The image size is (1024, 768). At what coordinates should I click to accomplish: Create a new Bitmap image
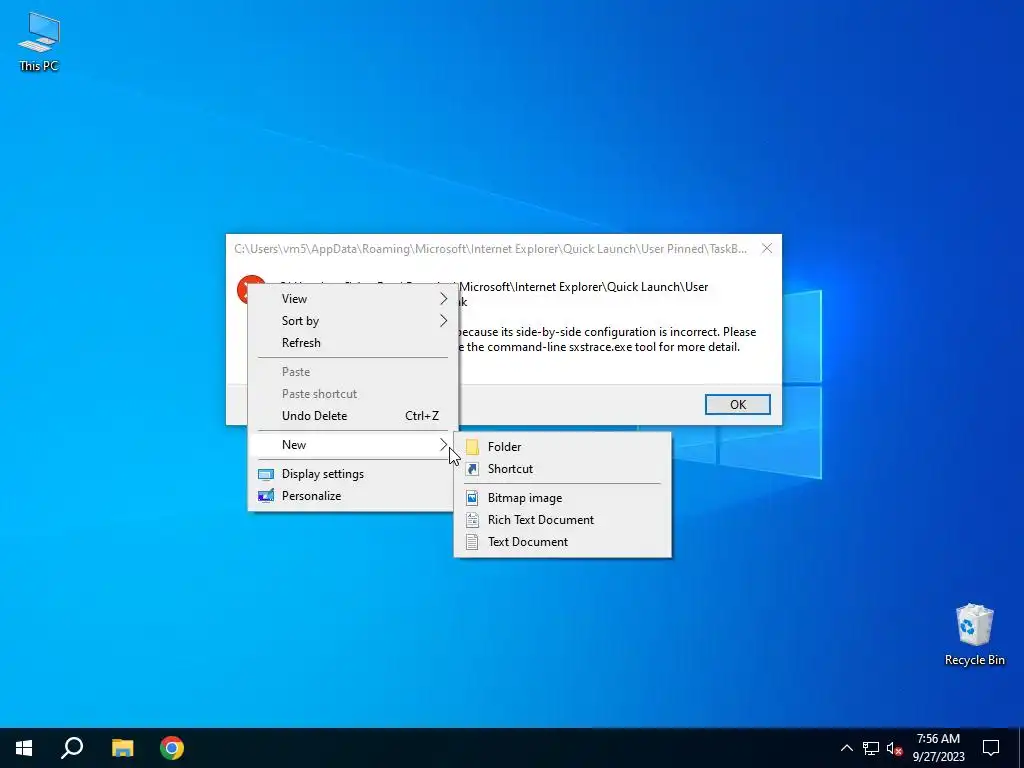tap(562, 498)
